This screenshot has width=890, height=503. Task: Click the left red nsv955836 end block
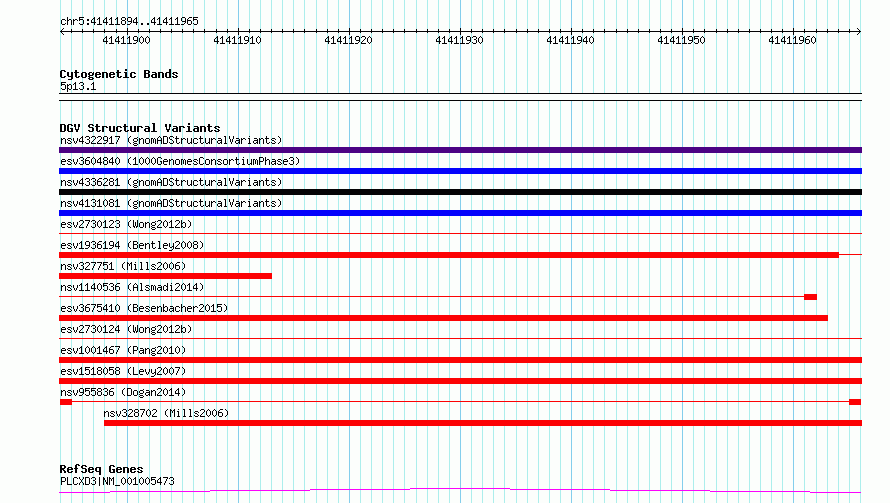click(x=66, y=402)
